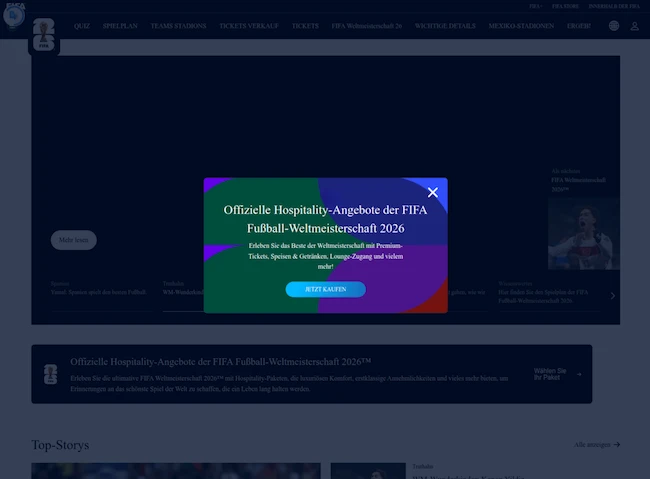Visit the FIFA STORE link
The image size is (650, 479).
pyautogui.click(x=565, y=6)
